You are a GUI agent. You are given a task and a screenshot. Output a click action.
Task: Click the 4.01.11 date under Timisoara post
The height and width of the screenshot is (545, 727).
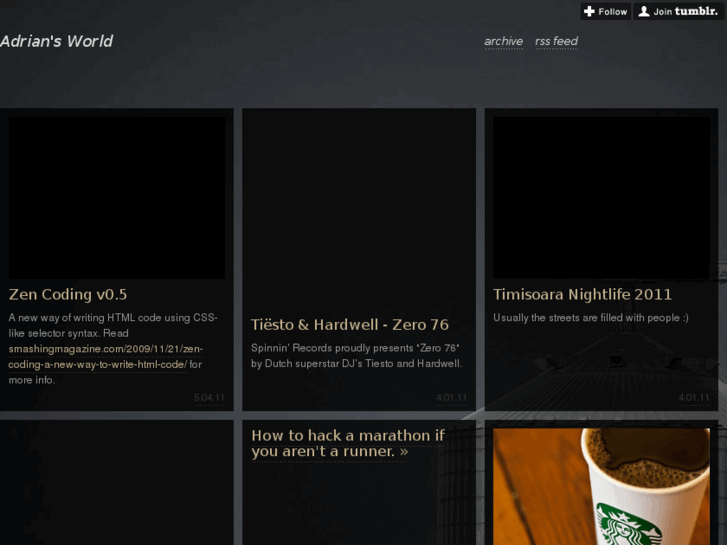(694, 398)
